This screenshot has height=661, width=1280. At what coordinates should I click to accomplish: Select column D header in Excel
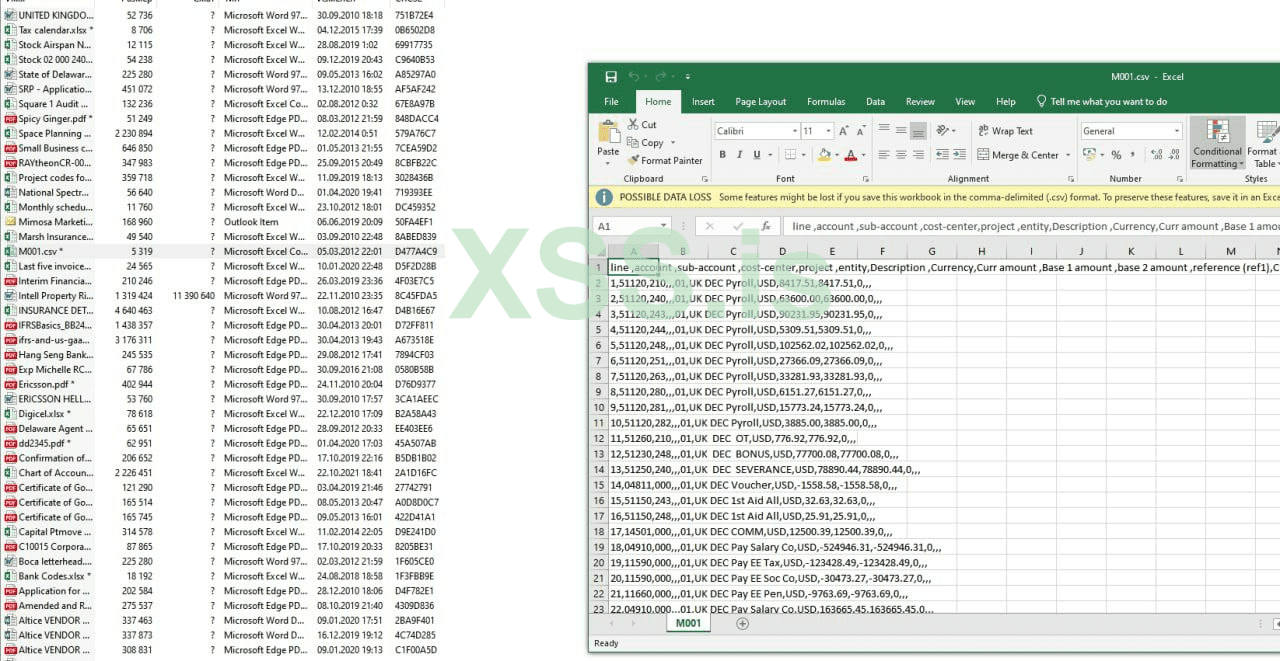pyautogui.click(x=782, y=251)
